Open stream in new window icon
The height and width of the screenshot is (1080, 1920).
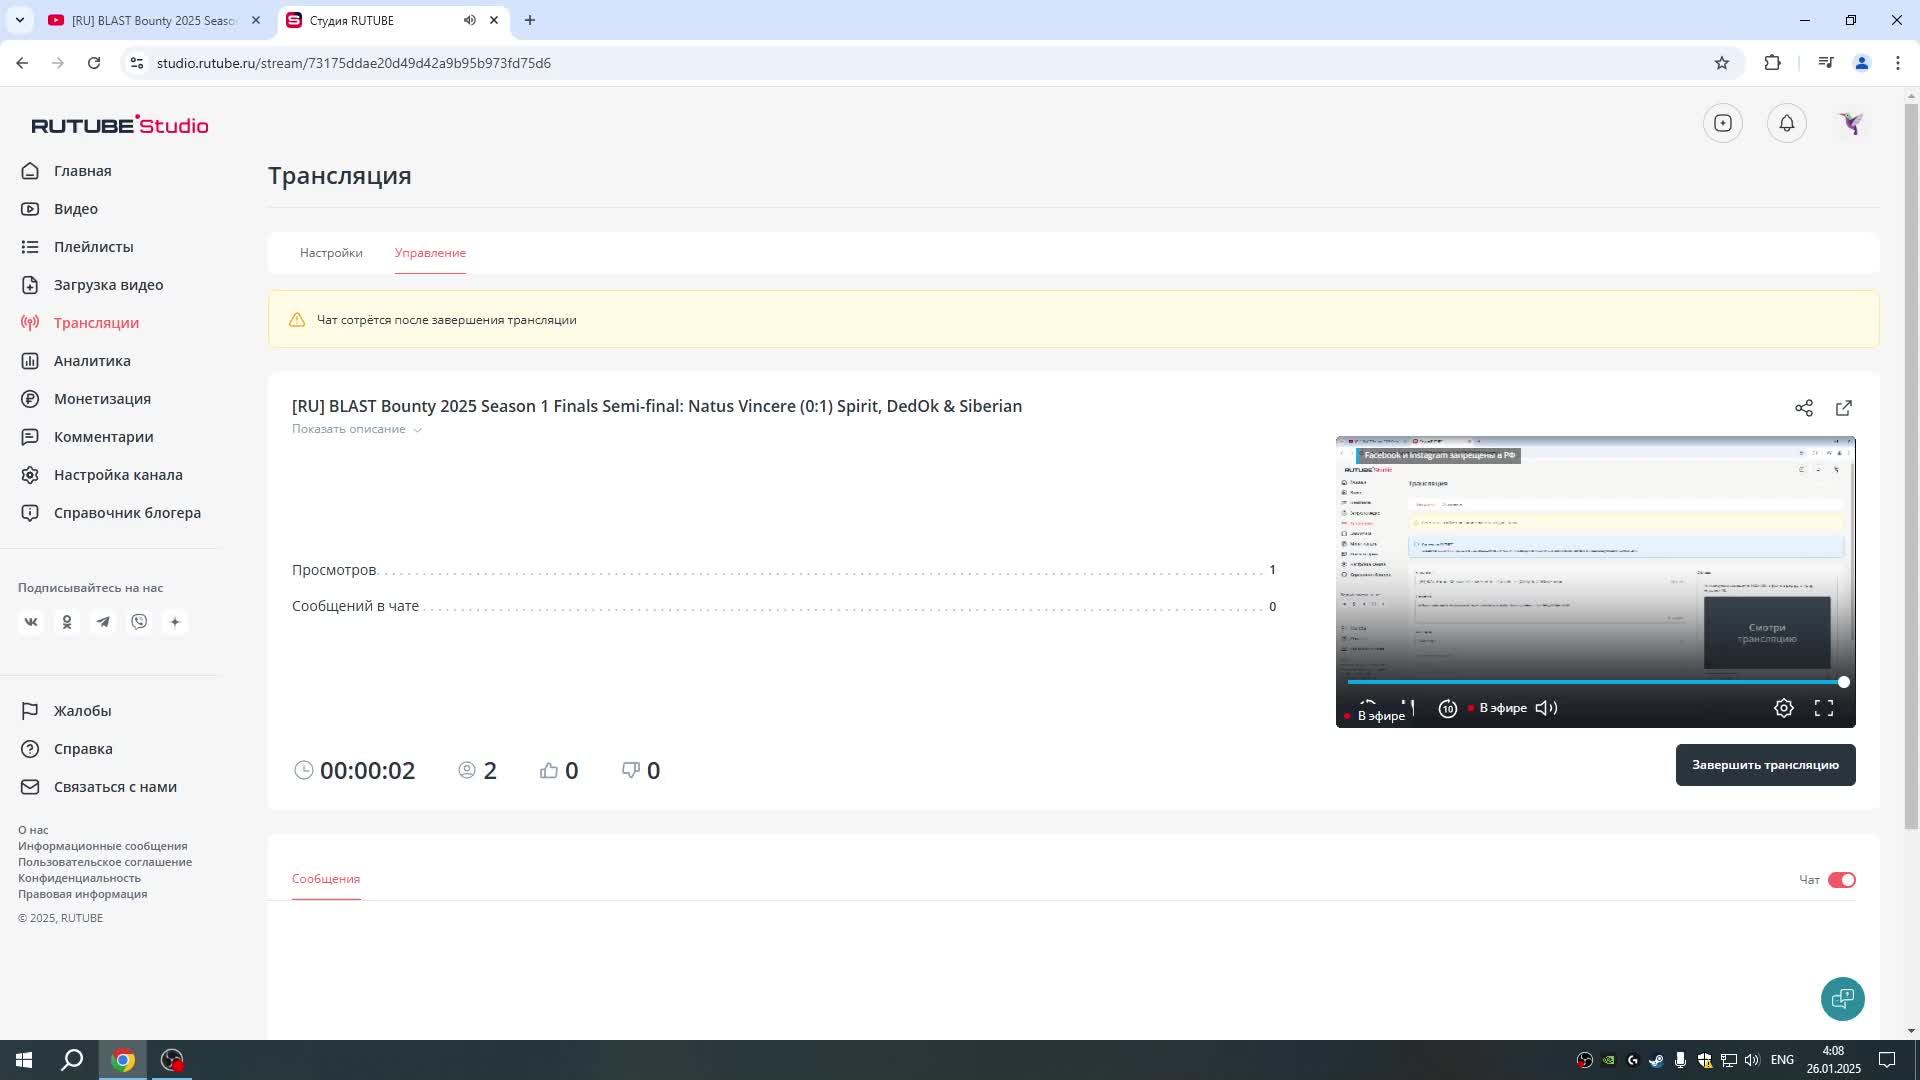[1844, 408]
